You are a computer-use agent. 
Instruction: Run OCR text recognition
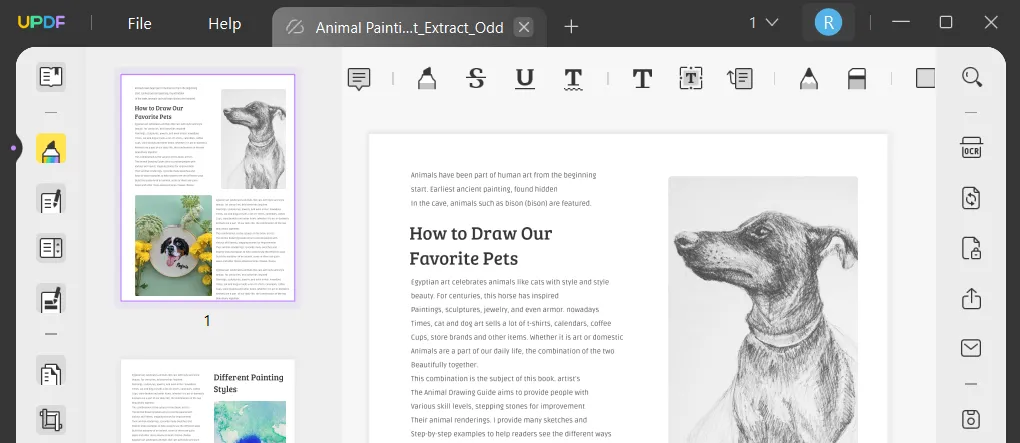(971, 148)
